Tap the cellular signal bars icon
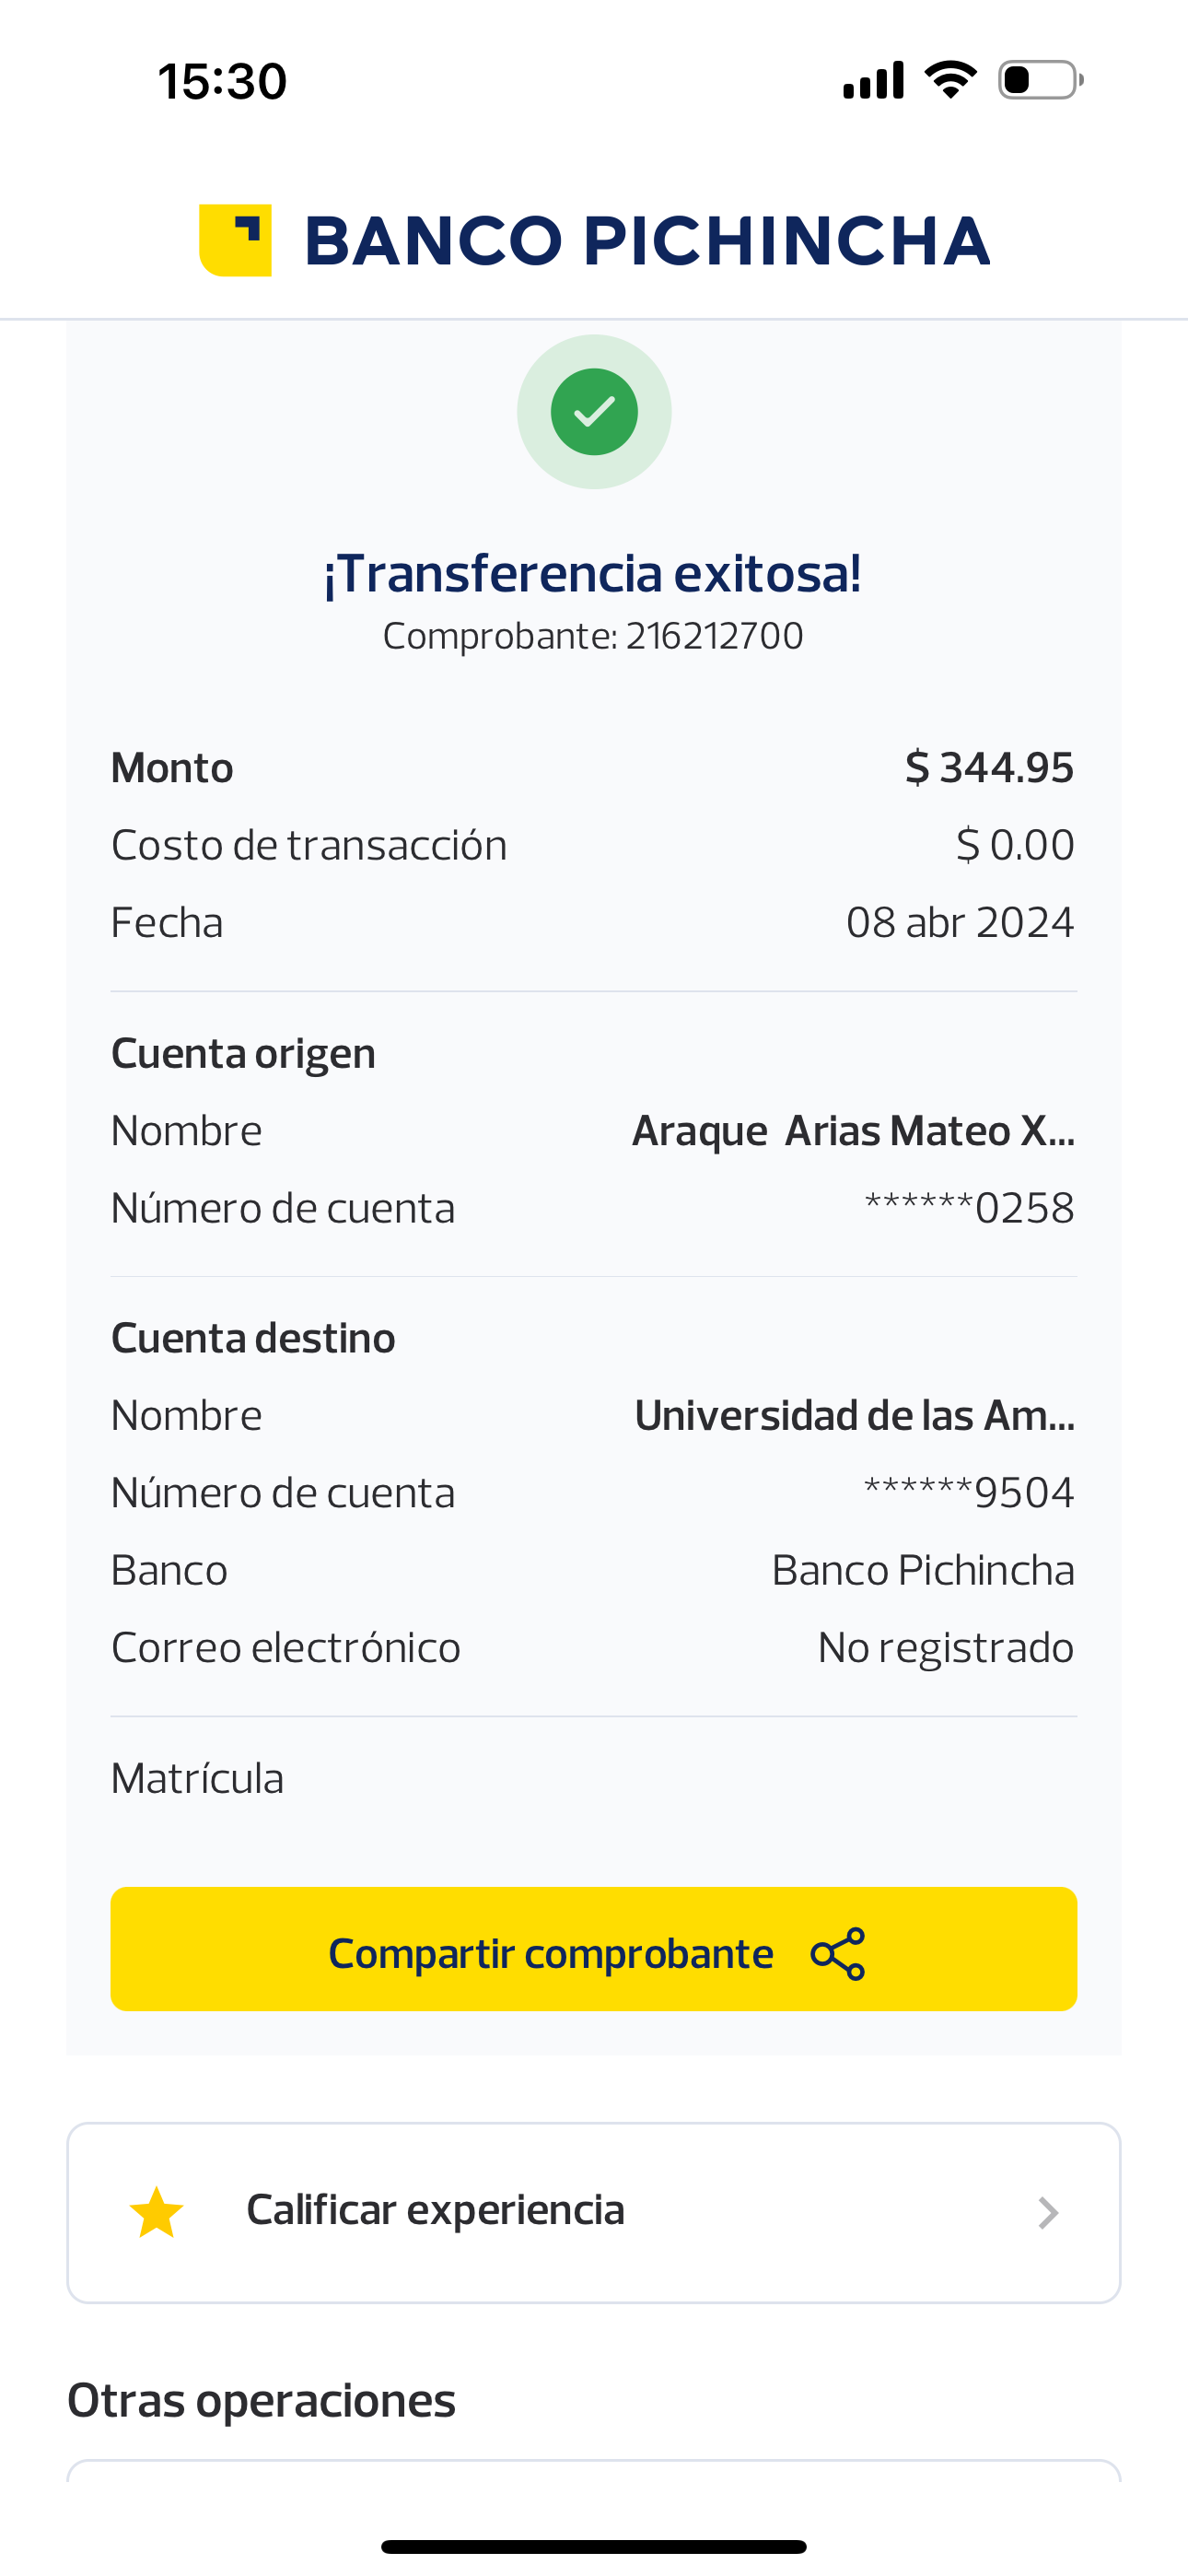This screenshot has height=2576, width=1188. [x=874, y=80]
